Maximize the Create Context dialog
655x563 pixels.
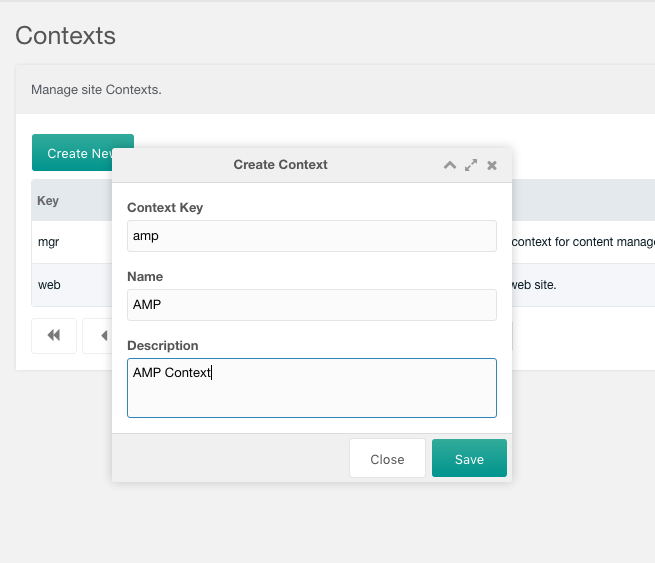[x=471, y=165]
